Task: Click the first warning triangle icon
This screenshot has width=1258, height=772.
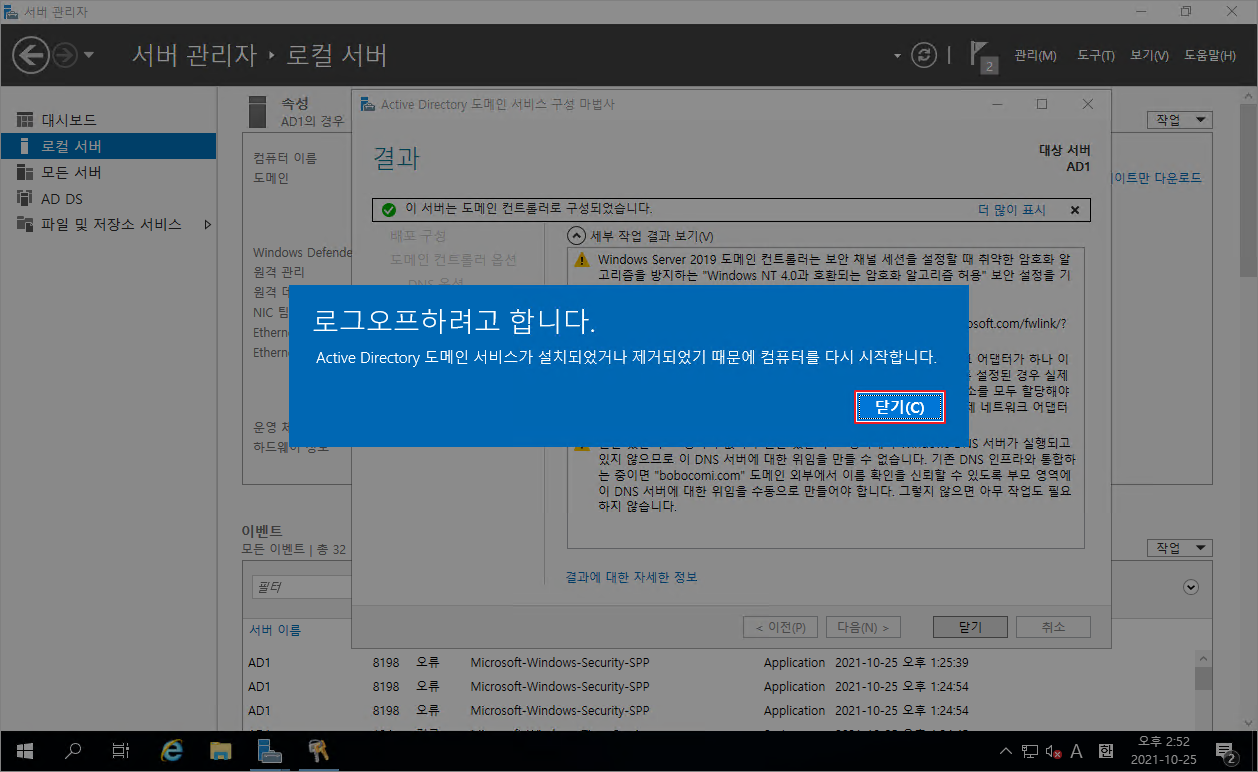Action: point(581,260)
